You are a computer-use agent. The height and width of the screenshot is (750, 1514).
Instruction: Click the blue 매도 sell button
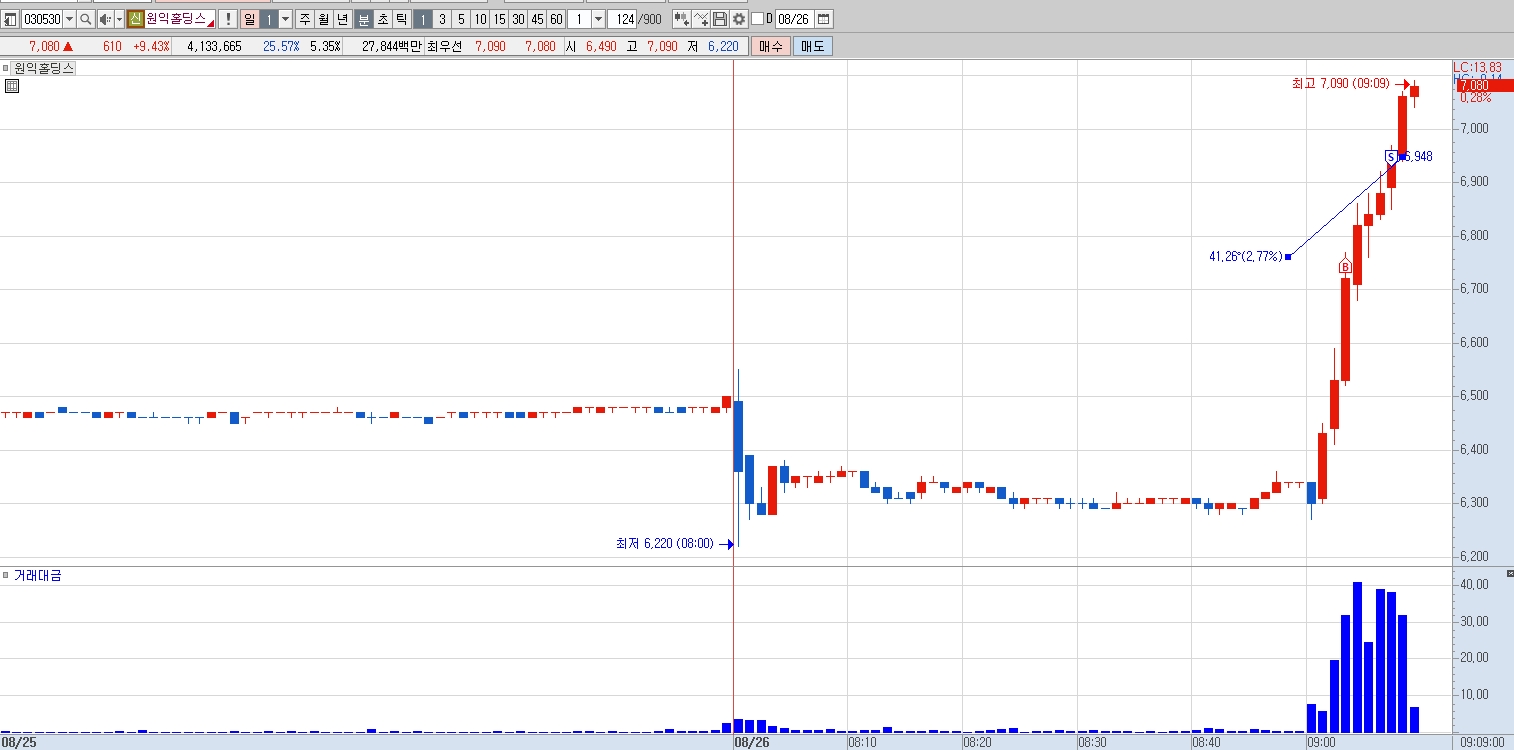(x=811, y=46)
